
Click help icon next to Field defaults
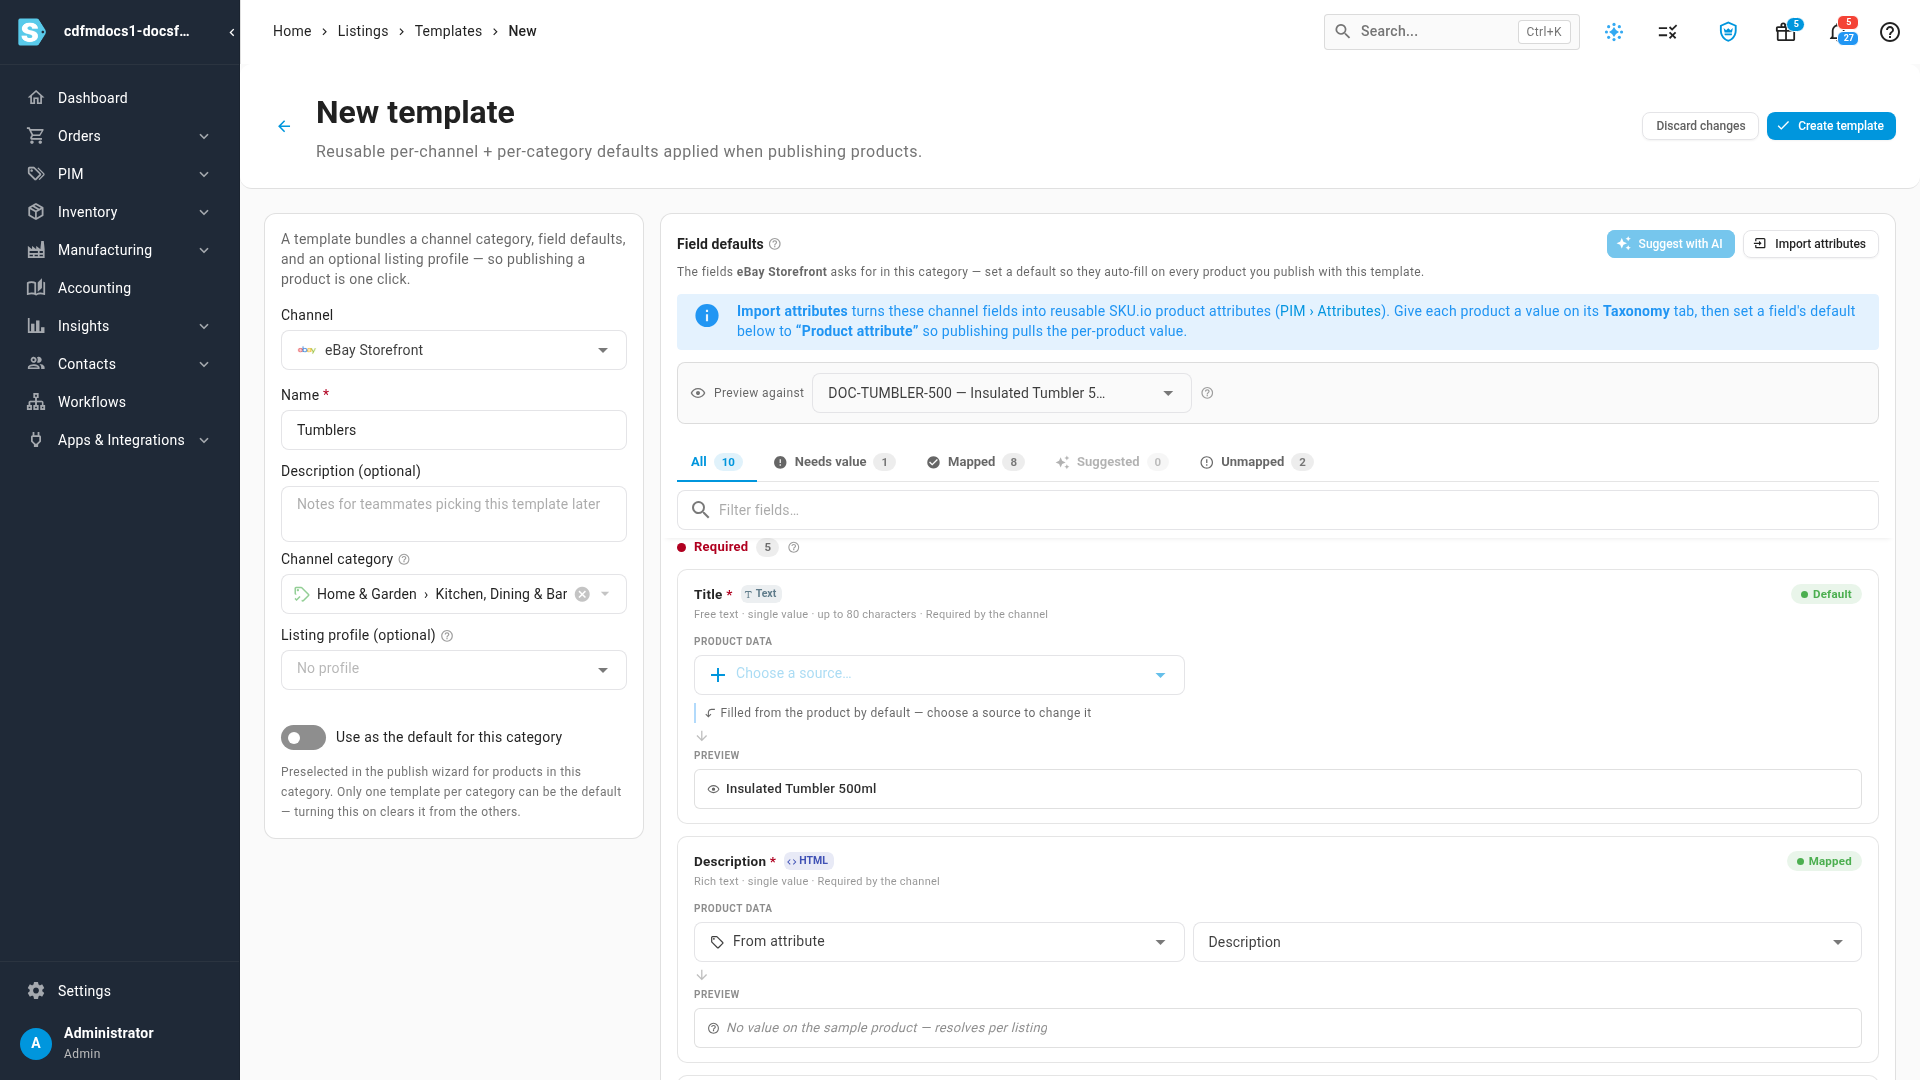[x=775, y=244]
